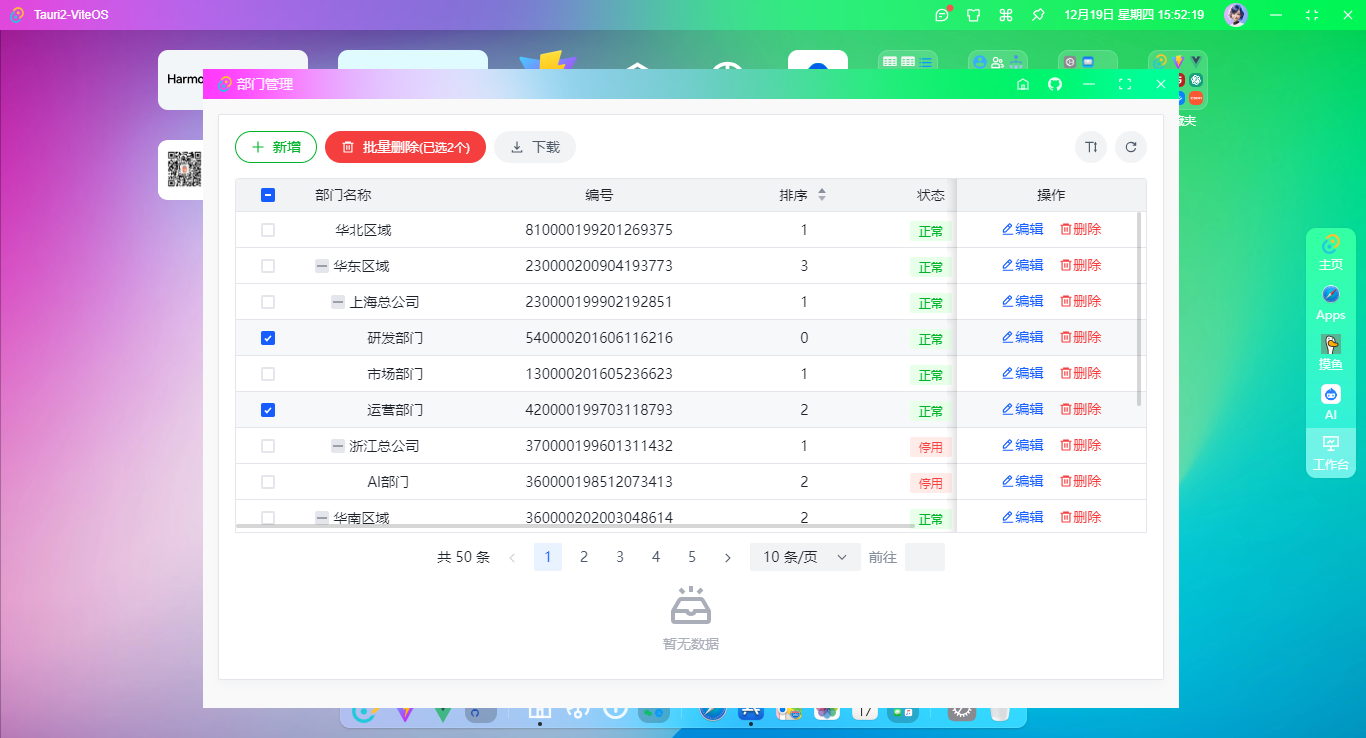This screenshot has width=1366, height=738.
Task: Click the sort arrows on 排序 column
Action: point(821,195)
